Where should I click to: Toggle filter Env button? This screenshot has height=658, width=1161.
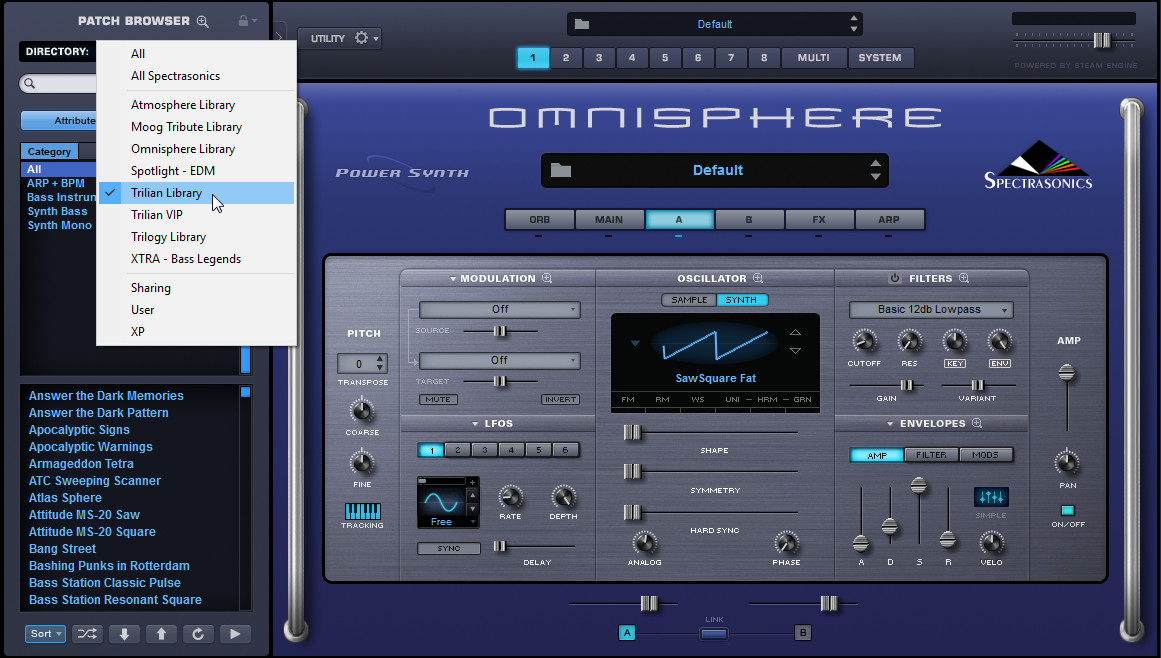click(1000, 363)
